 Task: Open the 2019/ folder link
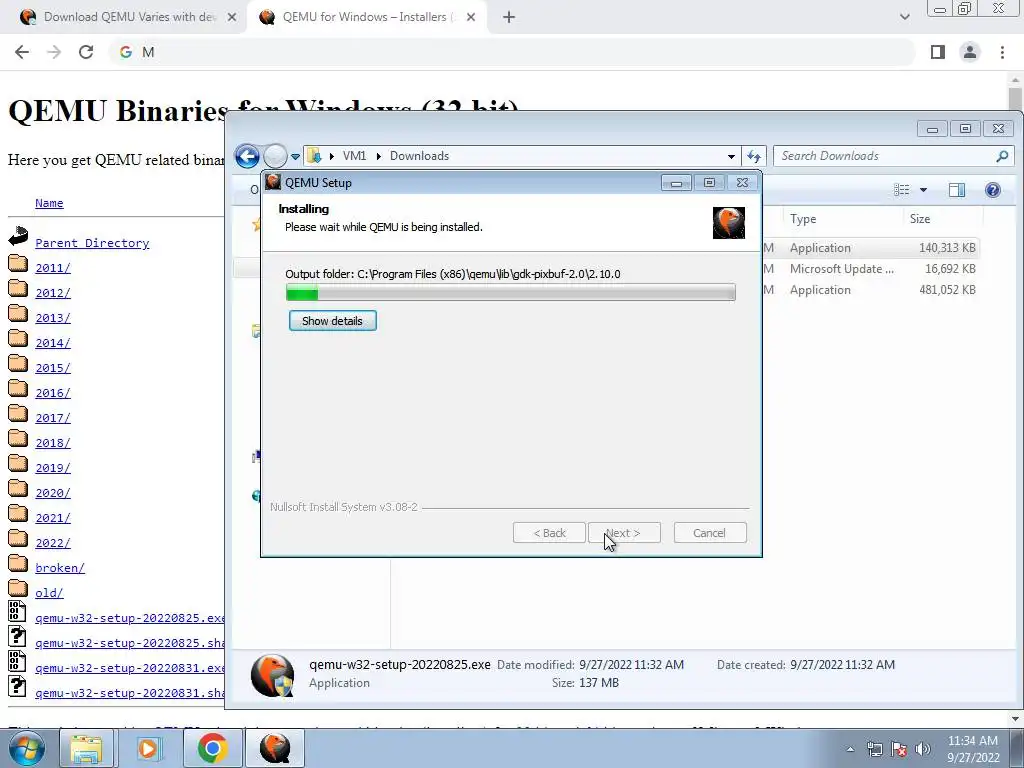[53, 468]
